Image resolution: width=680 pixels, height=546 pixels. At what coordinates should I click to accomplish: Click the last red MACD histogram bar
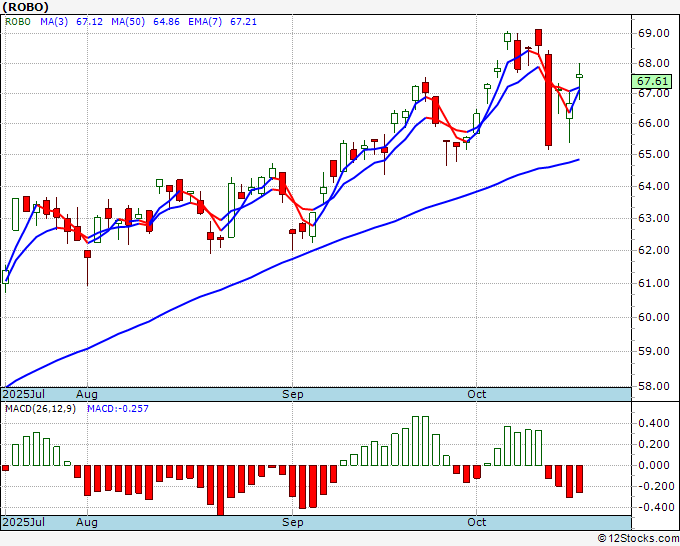(579, 479)
